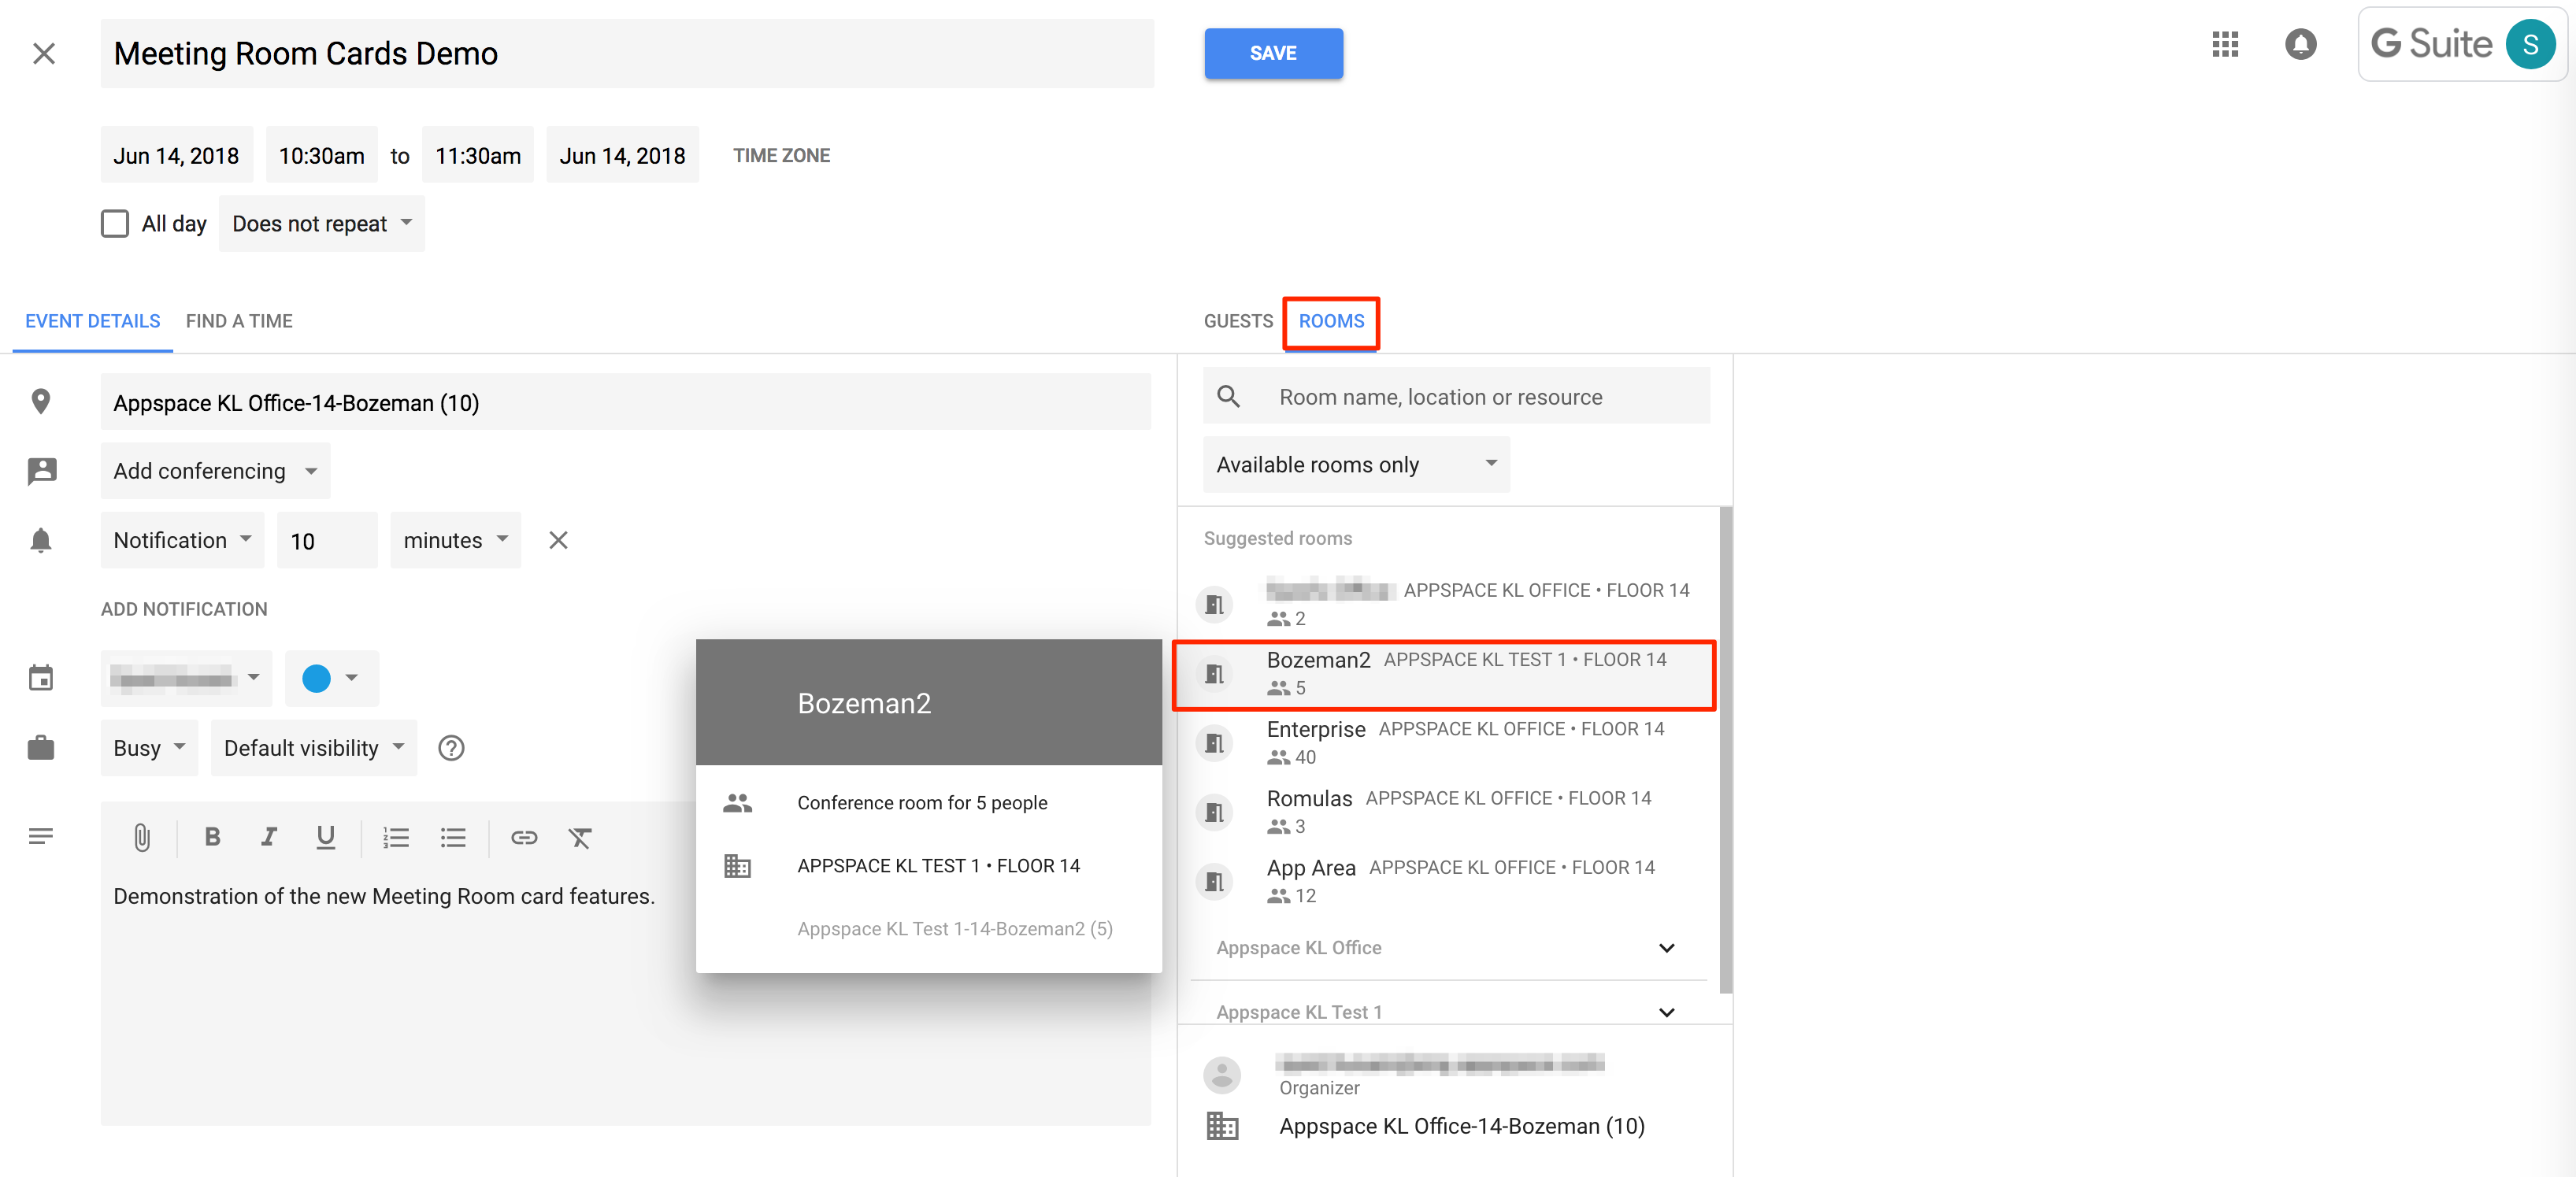Click ADD NOTIFICATION
Viewport: 2576px width, 1177px height.
point(184,609)
